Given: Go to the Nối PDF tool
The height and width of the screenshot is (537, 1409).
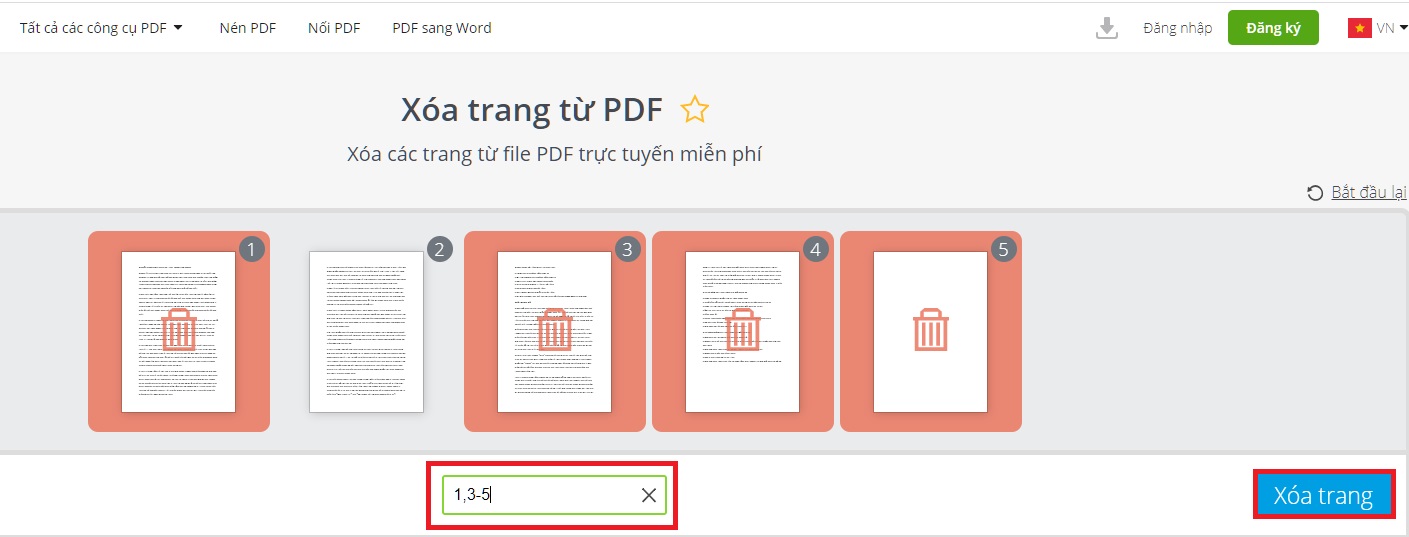Looking at the screenshot, I should [x=334, y=27].
